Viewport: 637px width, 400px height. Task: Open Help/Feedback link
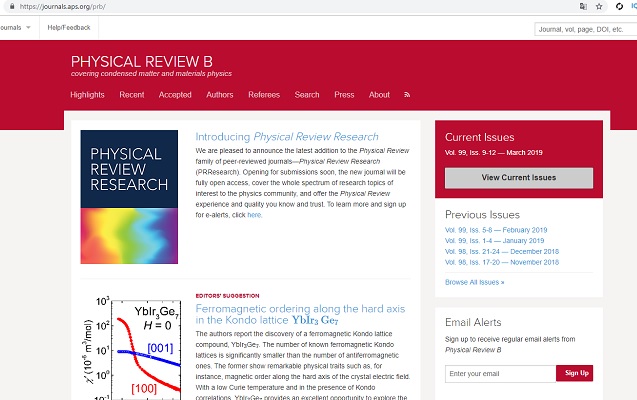pyautogui.click(x=69, y=28)
